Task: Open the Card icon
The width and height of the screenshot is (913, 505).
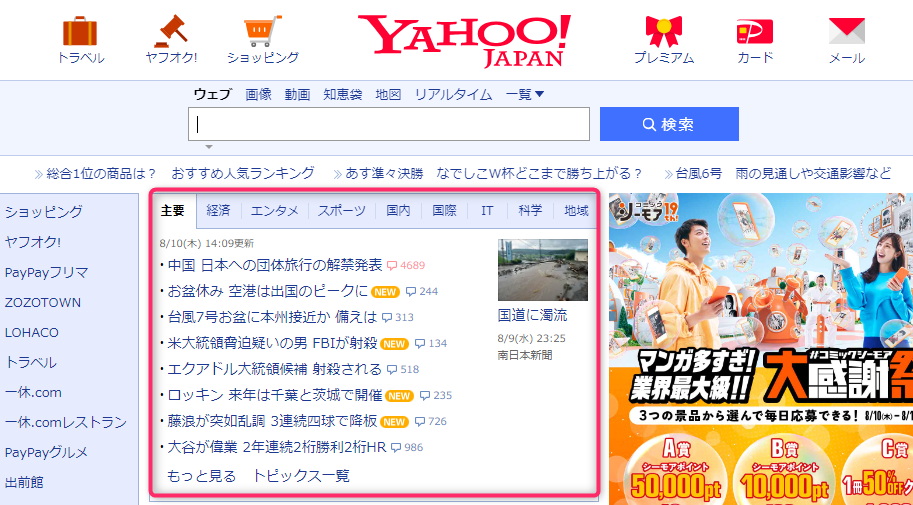Action: click(x=755, y=32)
